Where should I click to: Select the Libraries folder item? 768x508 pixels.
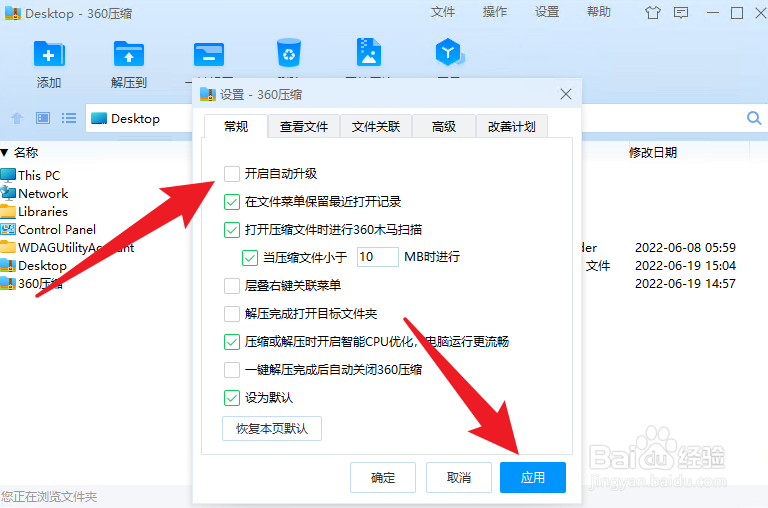coord(34,212)
